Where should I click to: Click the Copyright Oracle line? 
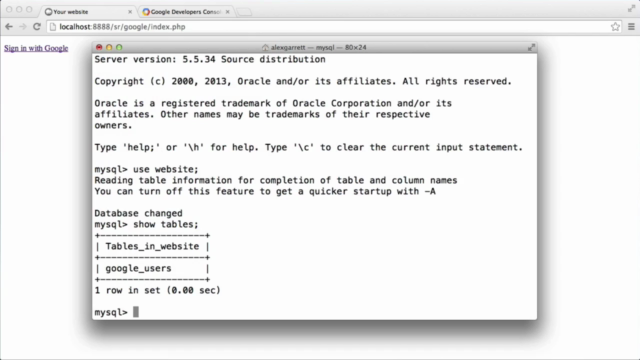[x=303, y=82]
